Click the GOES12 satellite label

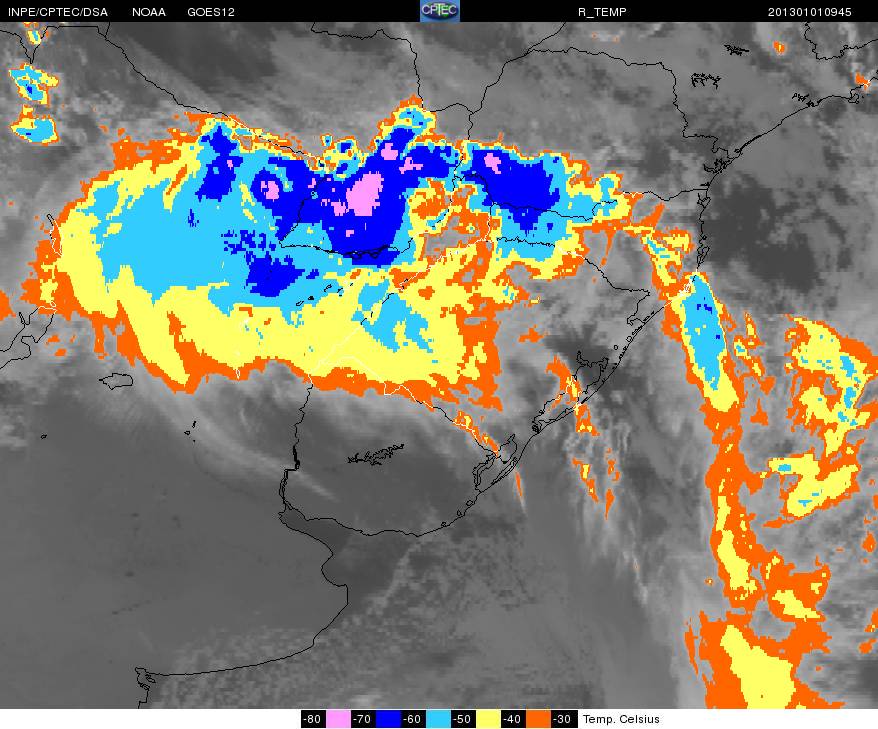point(211,12)
